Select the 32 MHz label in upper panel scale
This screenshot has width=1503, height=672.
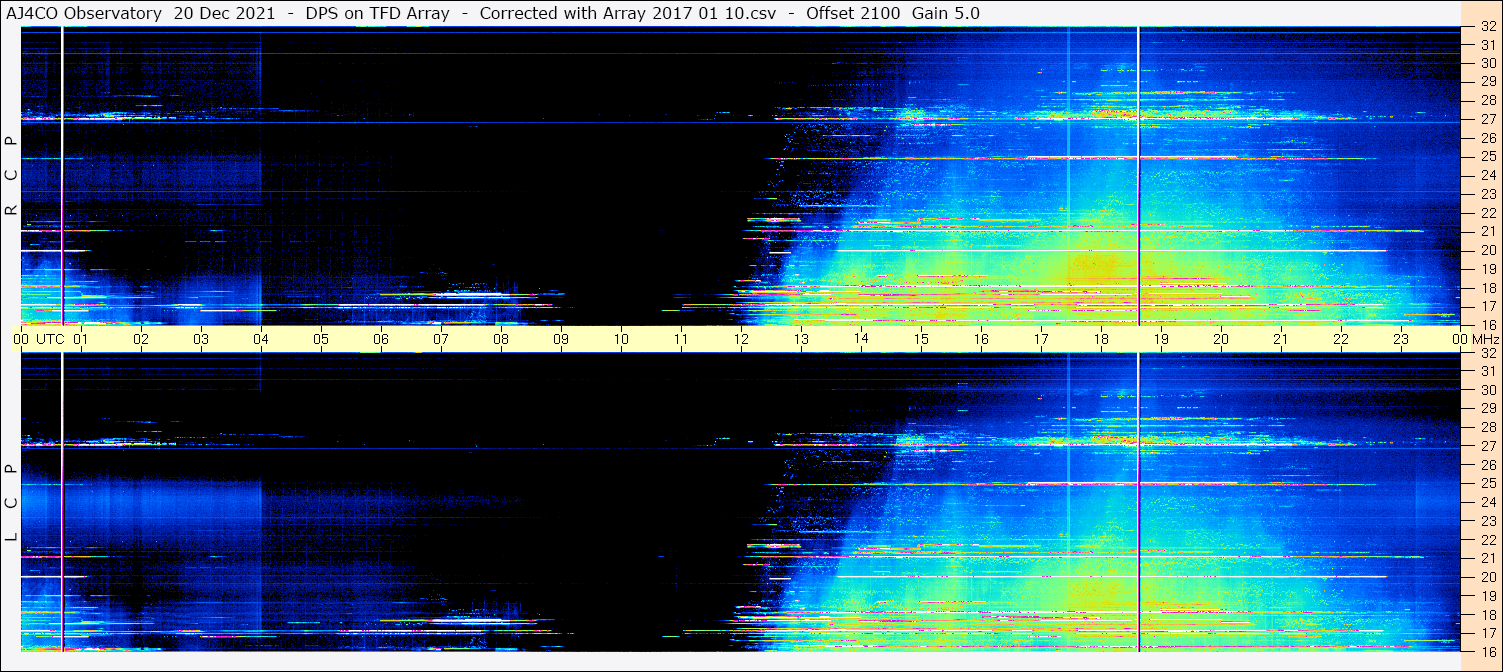[1488, 27]
